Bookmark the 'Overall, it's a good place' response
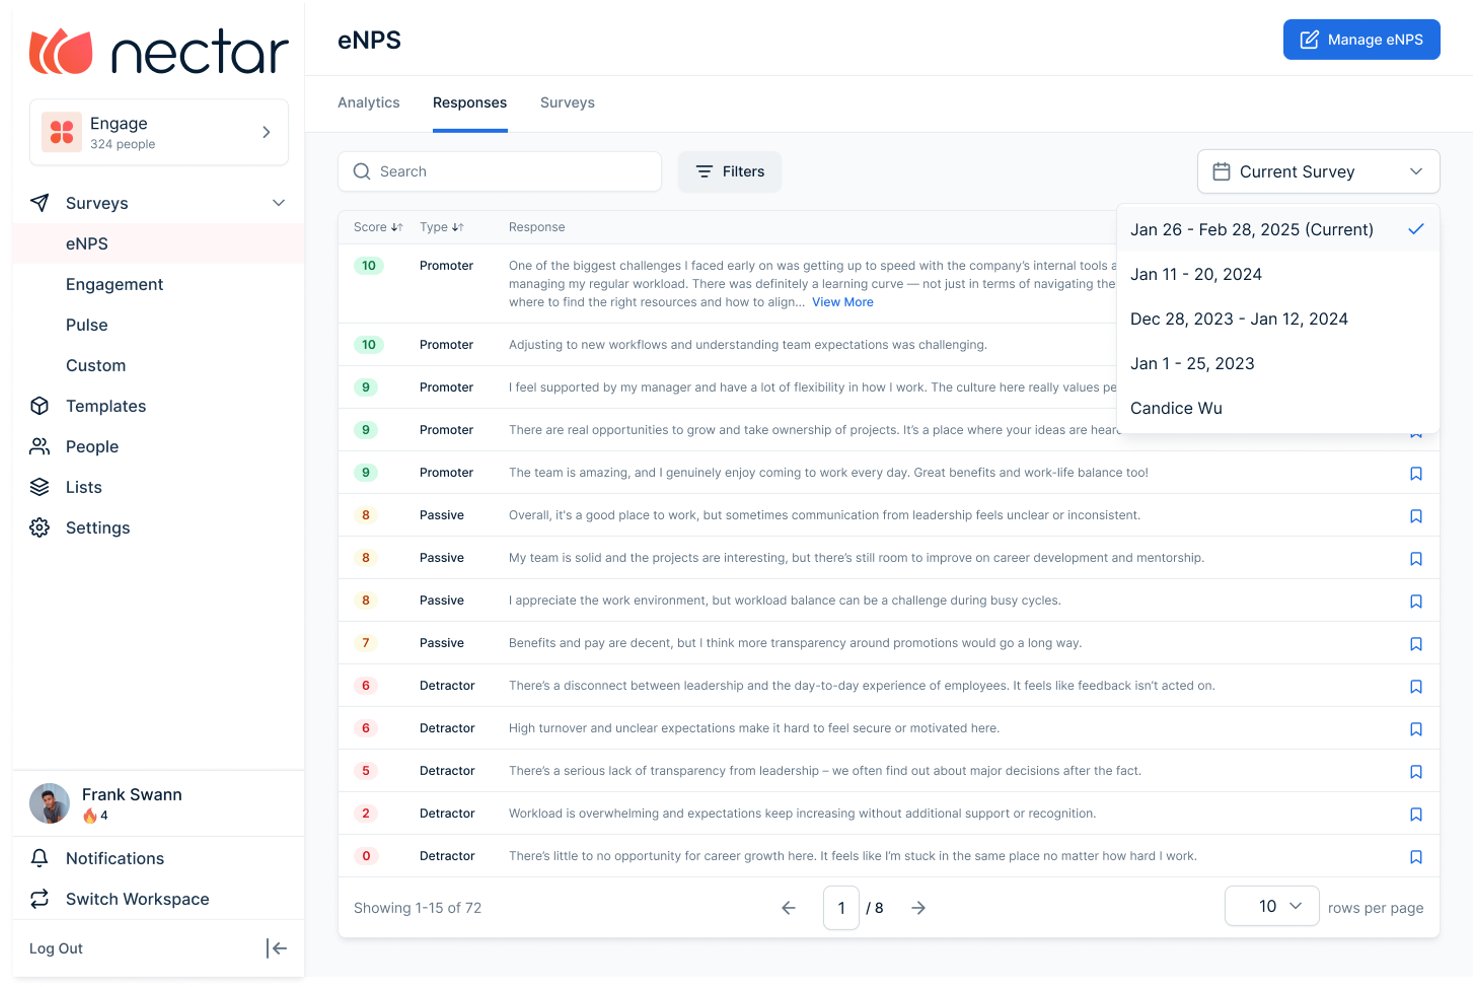This screenshot has width=1480, height=987. click(1416, 517)
